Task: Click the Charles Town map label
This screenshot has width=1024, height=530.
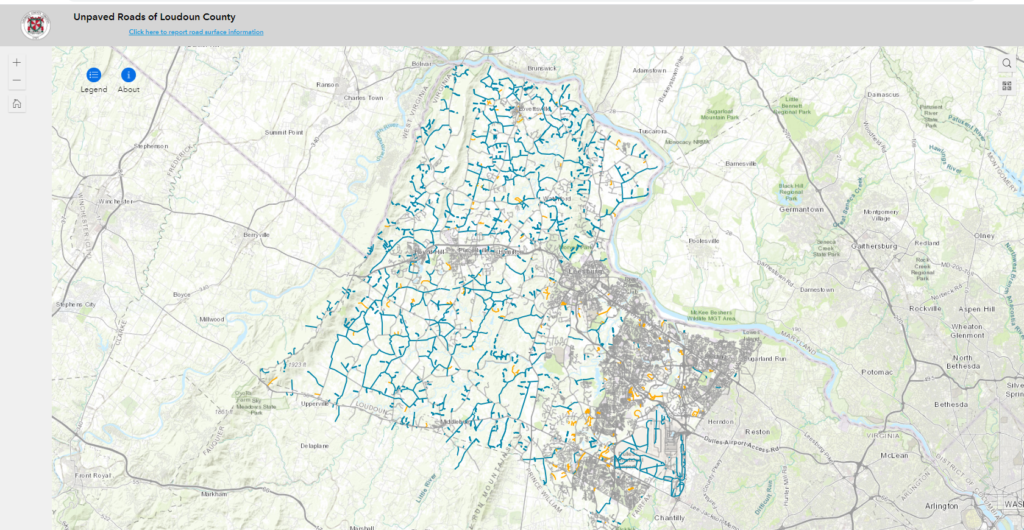Action: (363, 98)
